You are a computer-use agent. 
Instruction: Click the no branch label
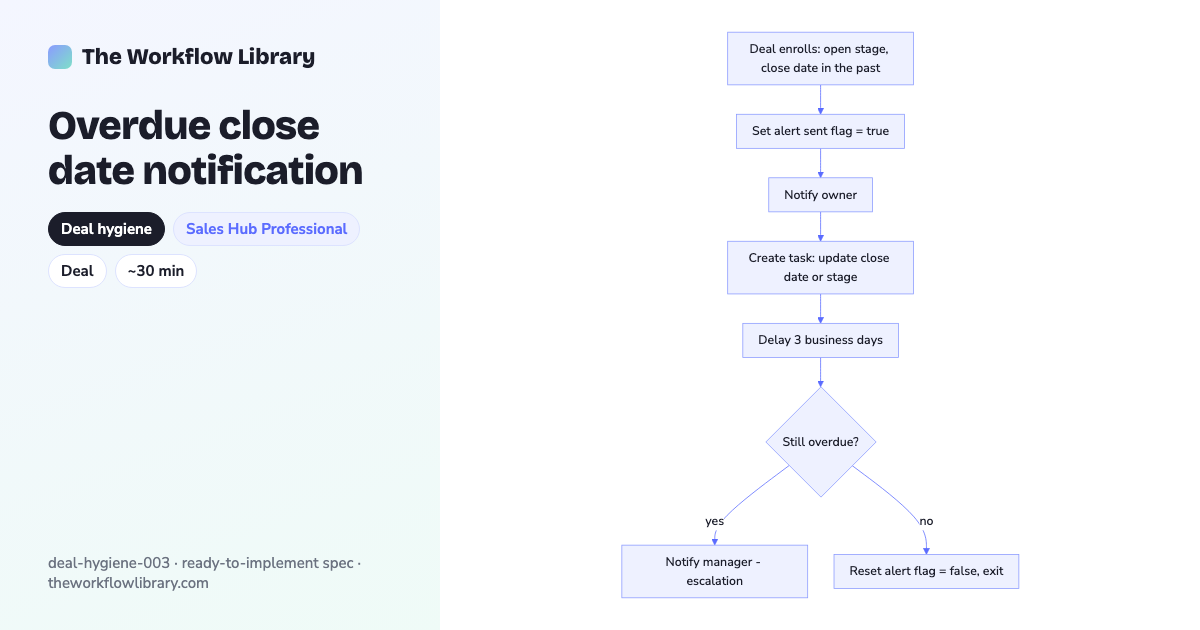tap(926, 521)
